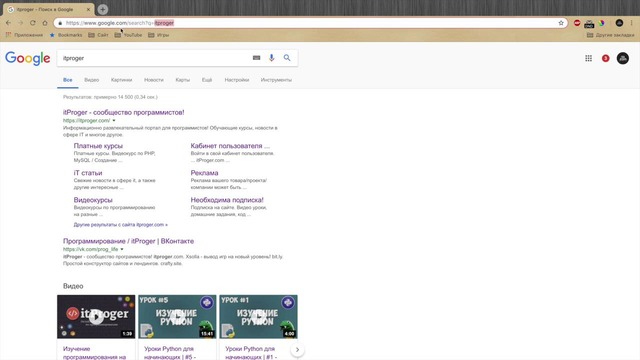Image resolution: width=640 pixels, height=360 pixels.
Task: Open the on-screen keyboard in search box
Action: pos(256,58)
